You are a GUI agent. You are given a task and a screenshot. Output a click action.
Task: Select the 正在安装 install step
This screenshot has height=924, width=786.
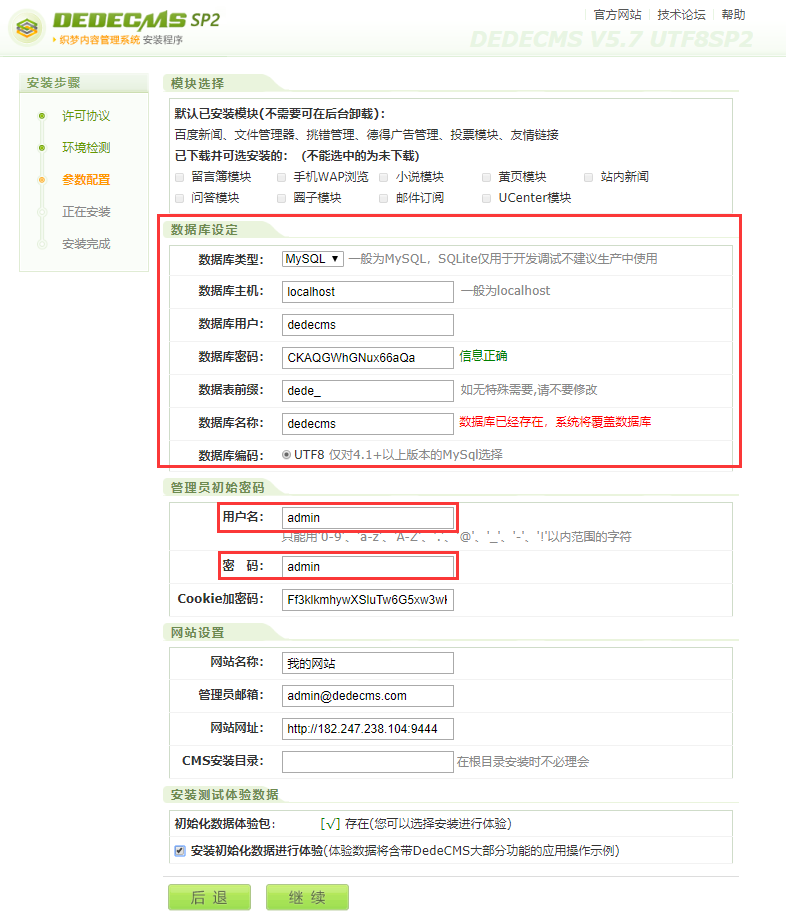[x=86, y=212]
